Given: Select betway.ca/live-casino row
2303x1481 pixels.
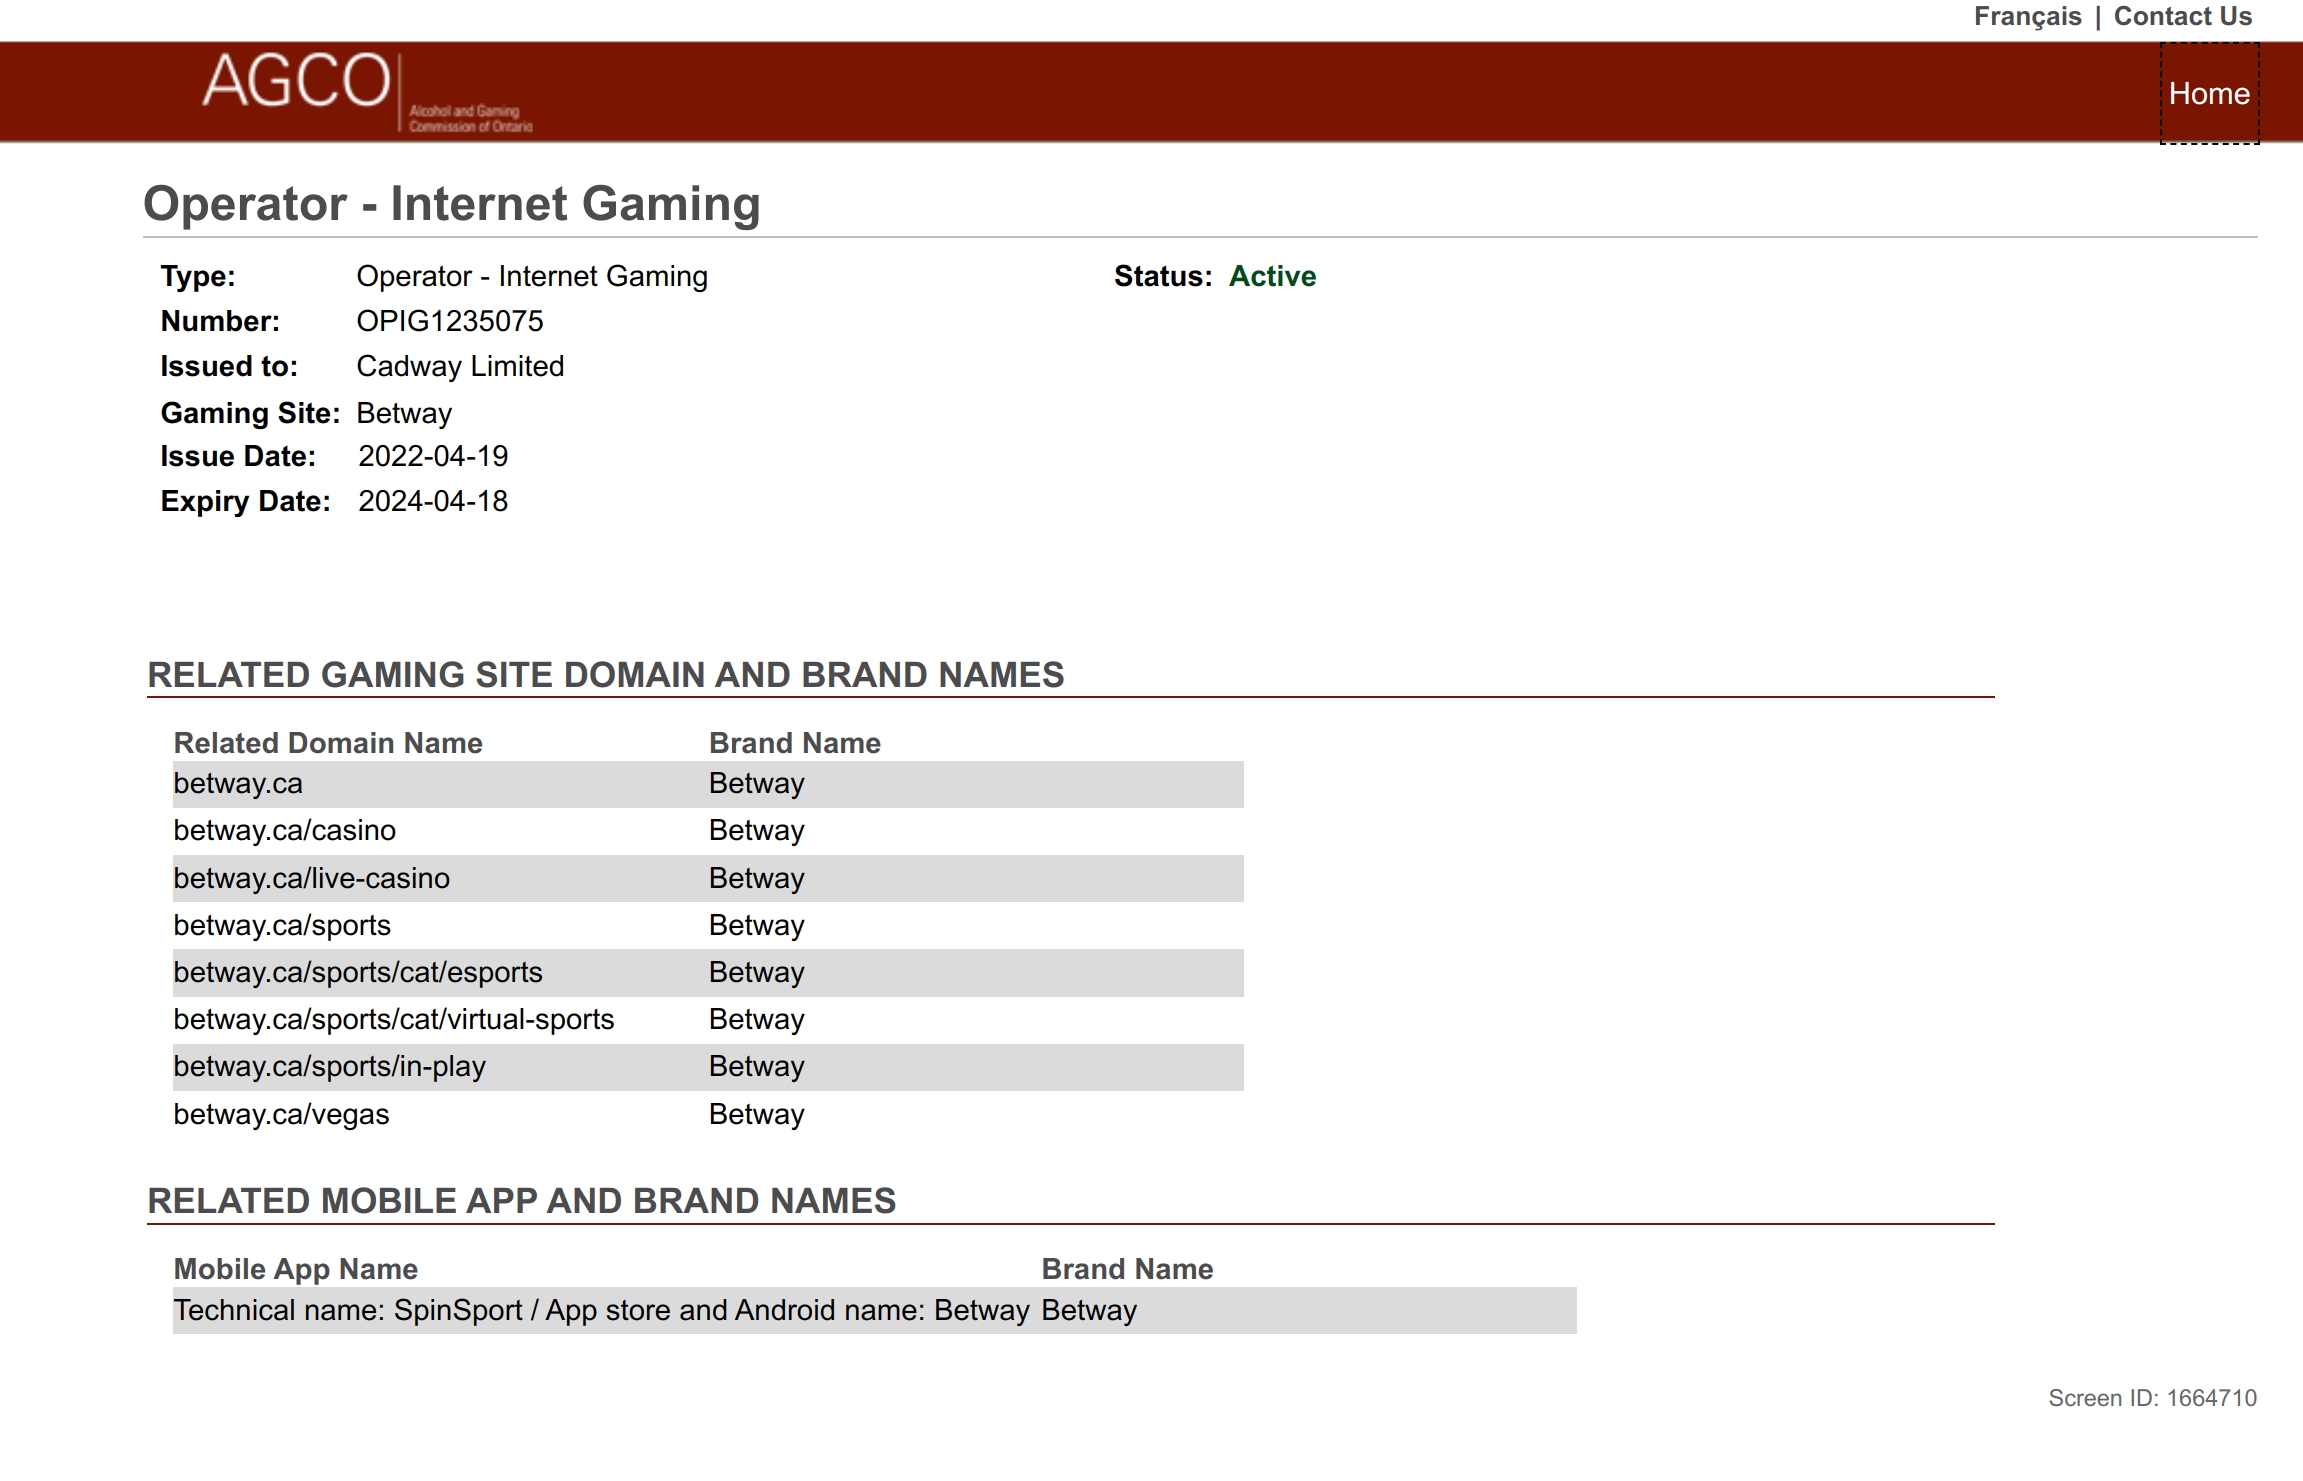Looking at the screenshot, I should [311, 879].
